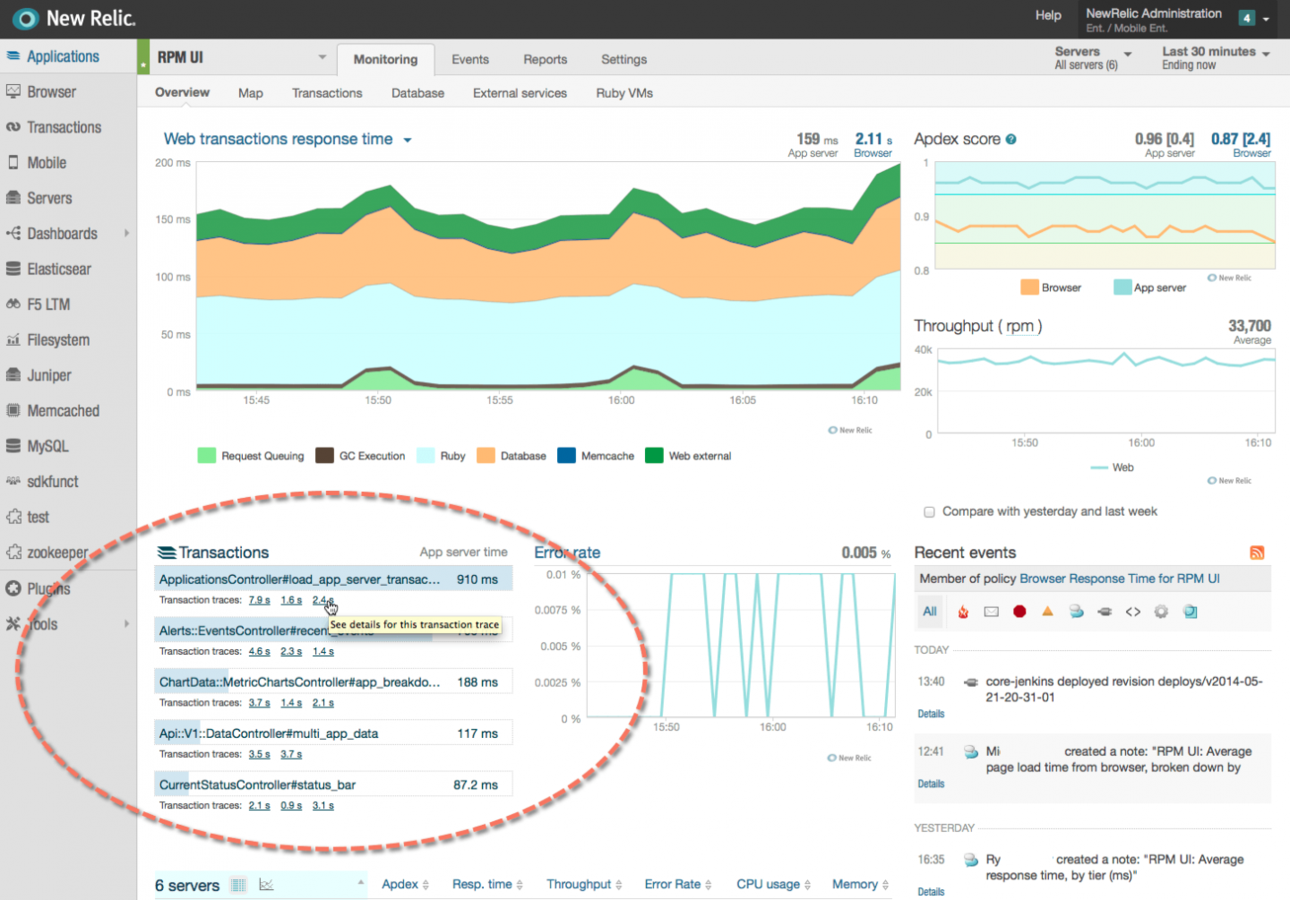This screenshot has width=1290, height=900.
Task: Check Compare with yesterday and last week
Action: [930, 512]
